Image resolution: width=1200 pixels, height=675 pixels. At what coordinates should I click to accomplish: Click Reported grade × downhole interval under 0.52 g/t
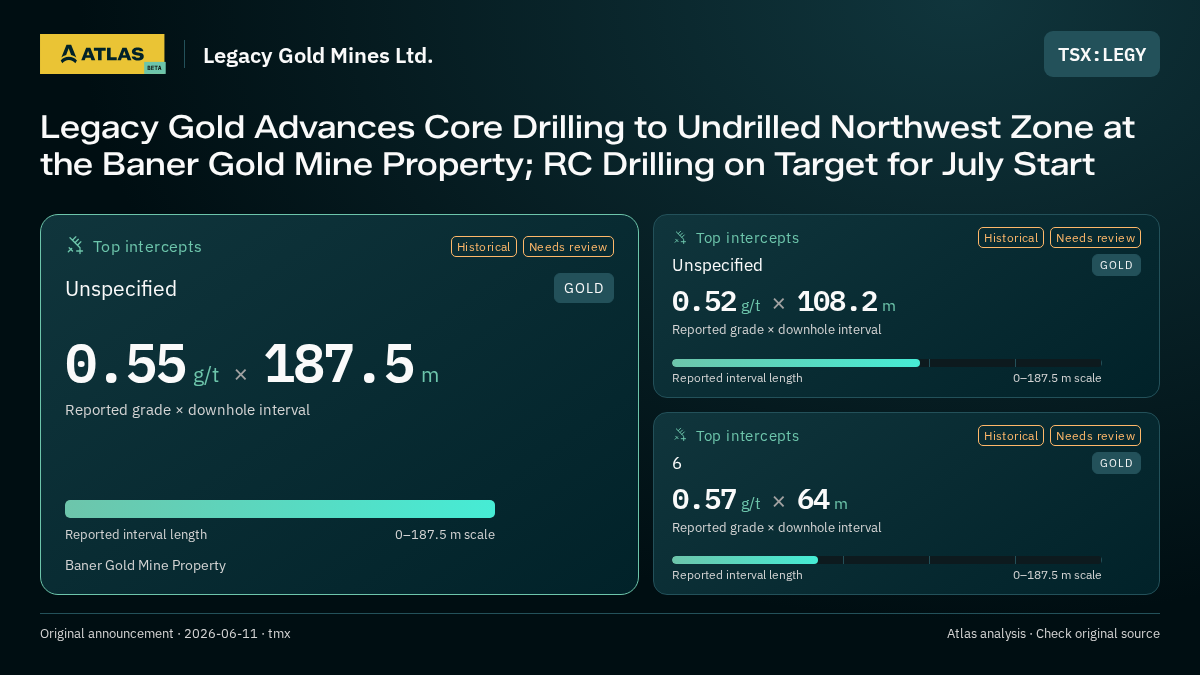(776, 330)
